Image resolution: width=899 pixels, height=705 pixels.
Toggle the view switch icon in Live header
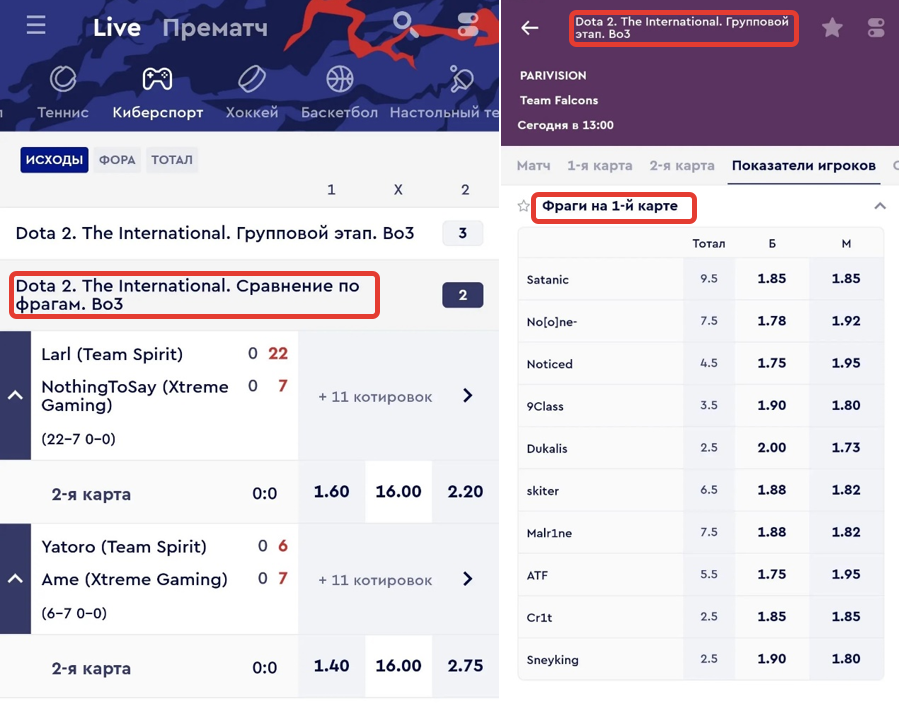tap(468, 25)
